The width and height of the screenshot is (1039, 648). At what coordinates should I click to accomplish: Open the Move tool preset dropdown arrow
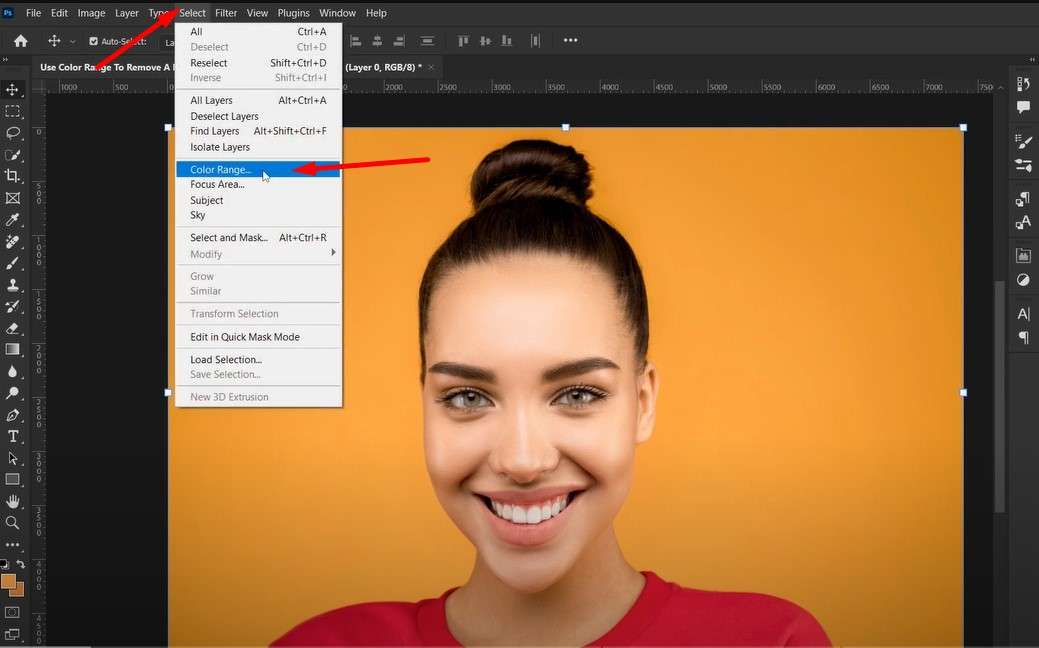pyautogui.click(x=72, y=41)
